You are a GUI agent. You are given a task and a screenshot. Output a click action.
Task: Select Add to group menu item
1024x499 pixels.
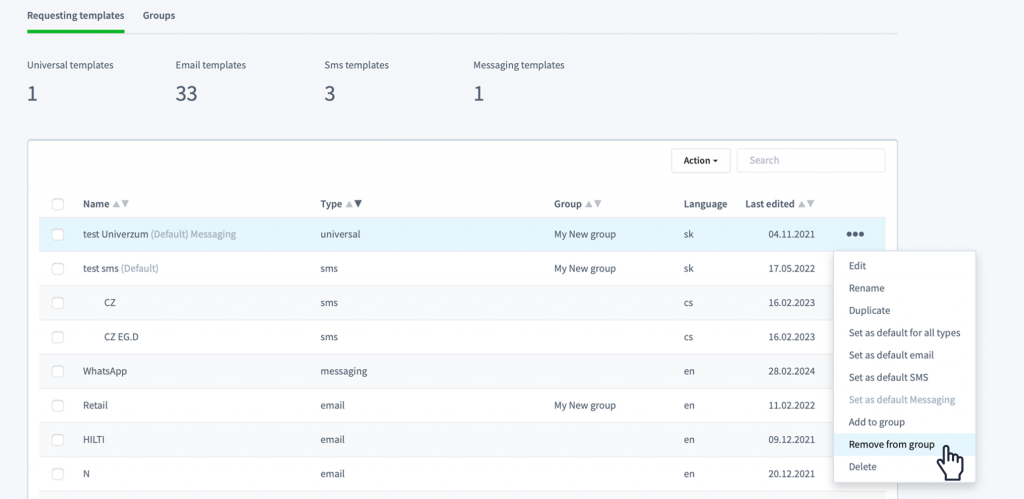tap(876, 422)
